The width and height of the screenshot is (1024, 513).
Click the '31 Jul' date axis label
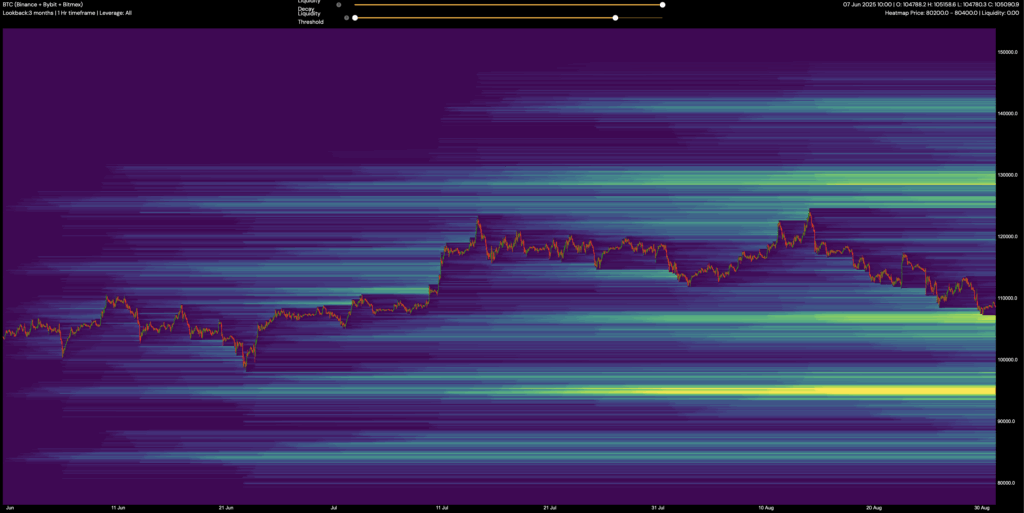pos(658,508)
